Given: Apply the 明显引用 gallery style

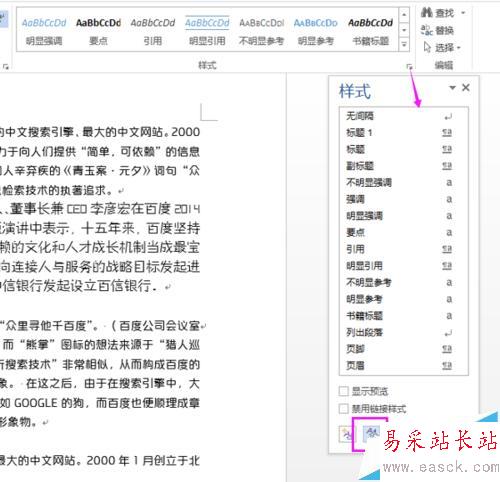Looking at the screenshot, I should pyautogui.click(x=207, y=31).
